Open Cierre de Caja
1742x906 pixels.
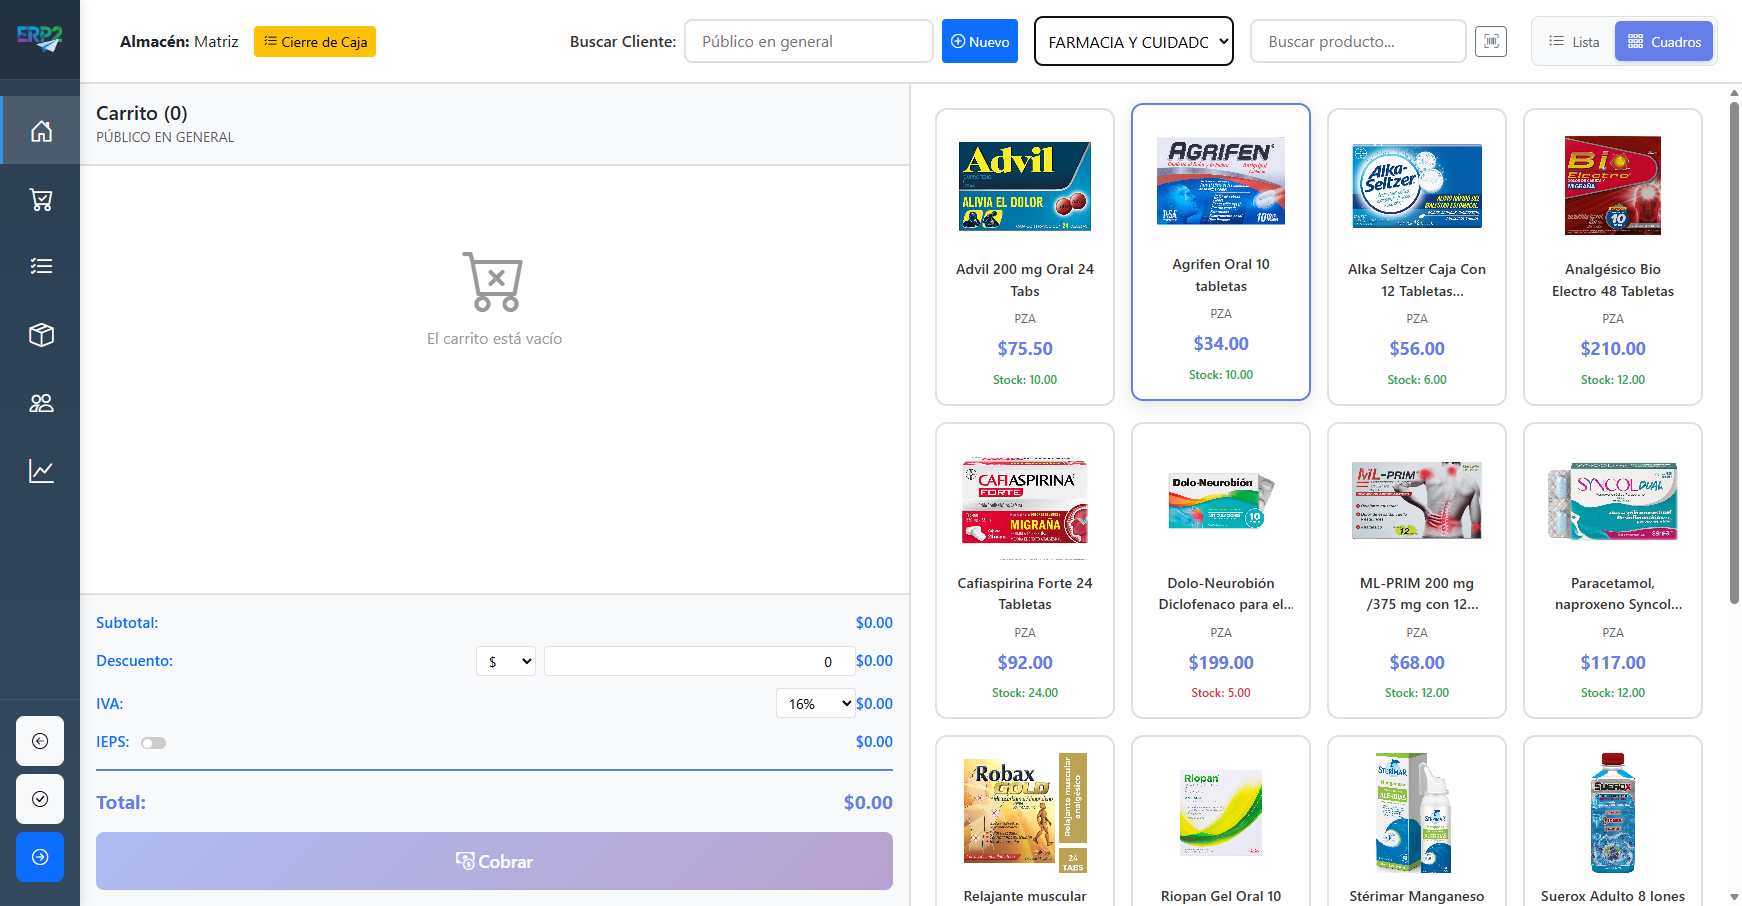(314, 42)
